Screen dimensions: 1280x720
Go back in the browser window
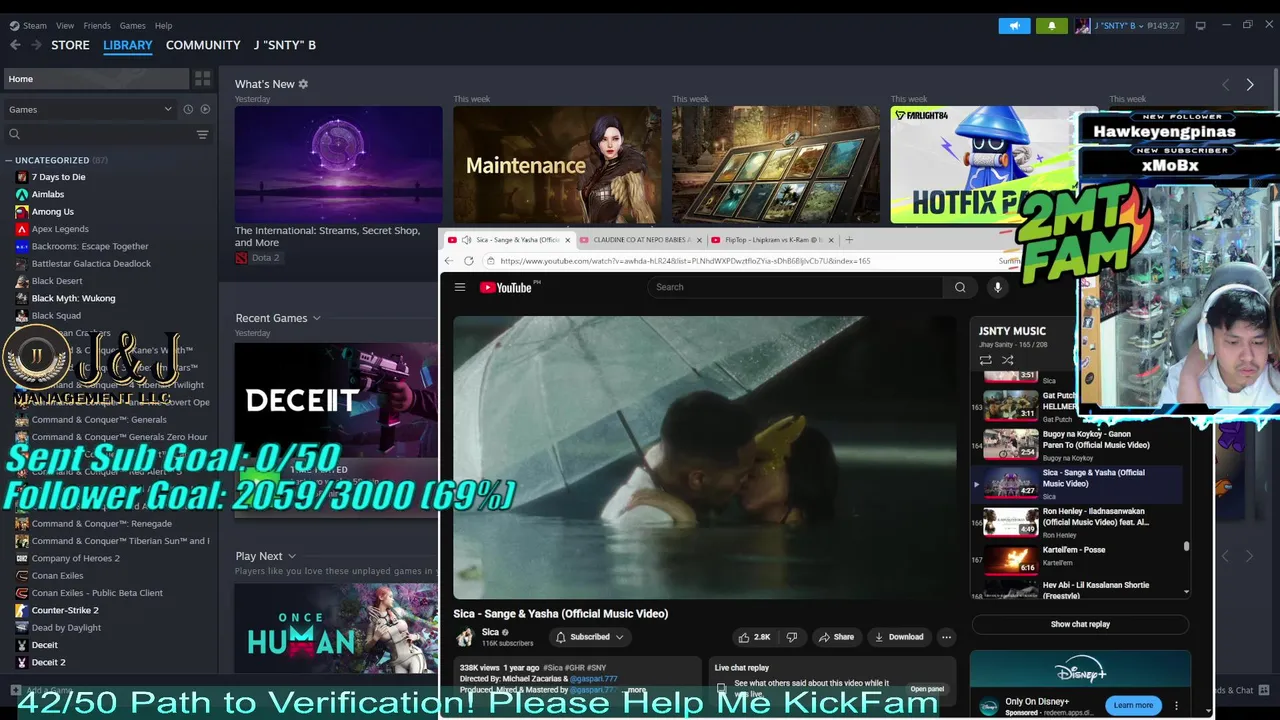pos(449,261)
